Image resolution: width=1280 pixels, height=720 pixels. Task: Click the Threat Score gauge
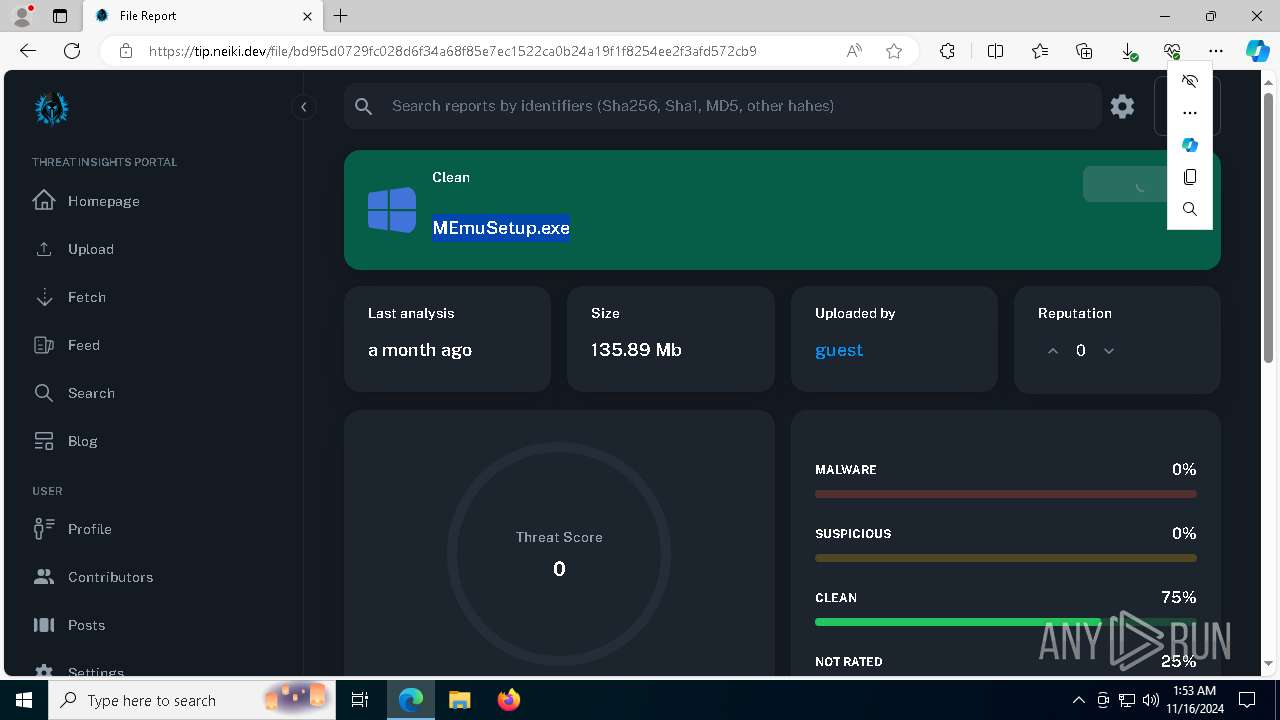(559, 554)
